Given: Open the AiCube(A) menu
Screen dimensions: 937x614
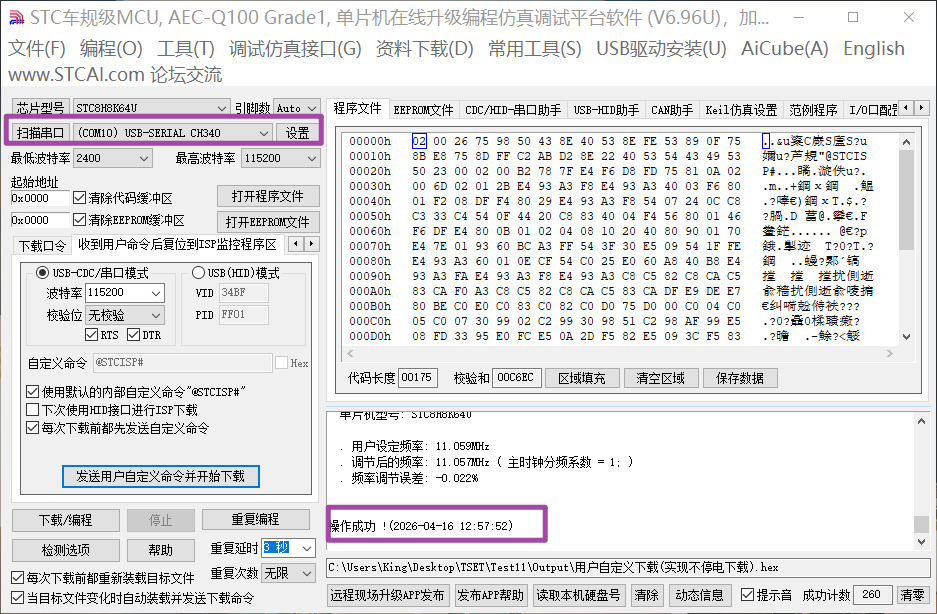Looking at the screenshot, I should [x=785, y=48].
